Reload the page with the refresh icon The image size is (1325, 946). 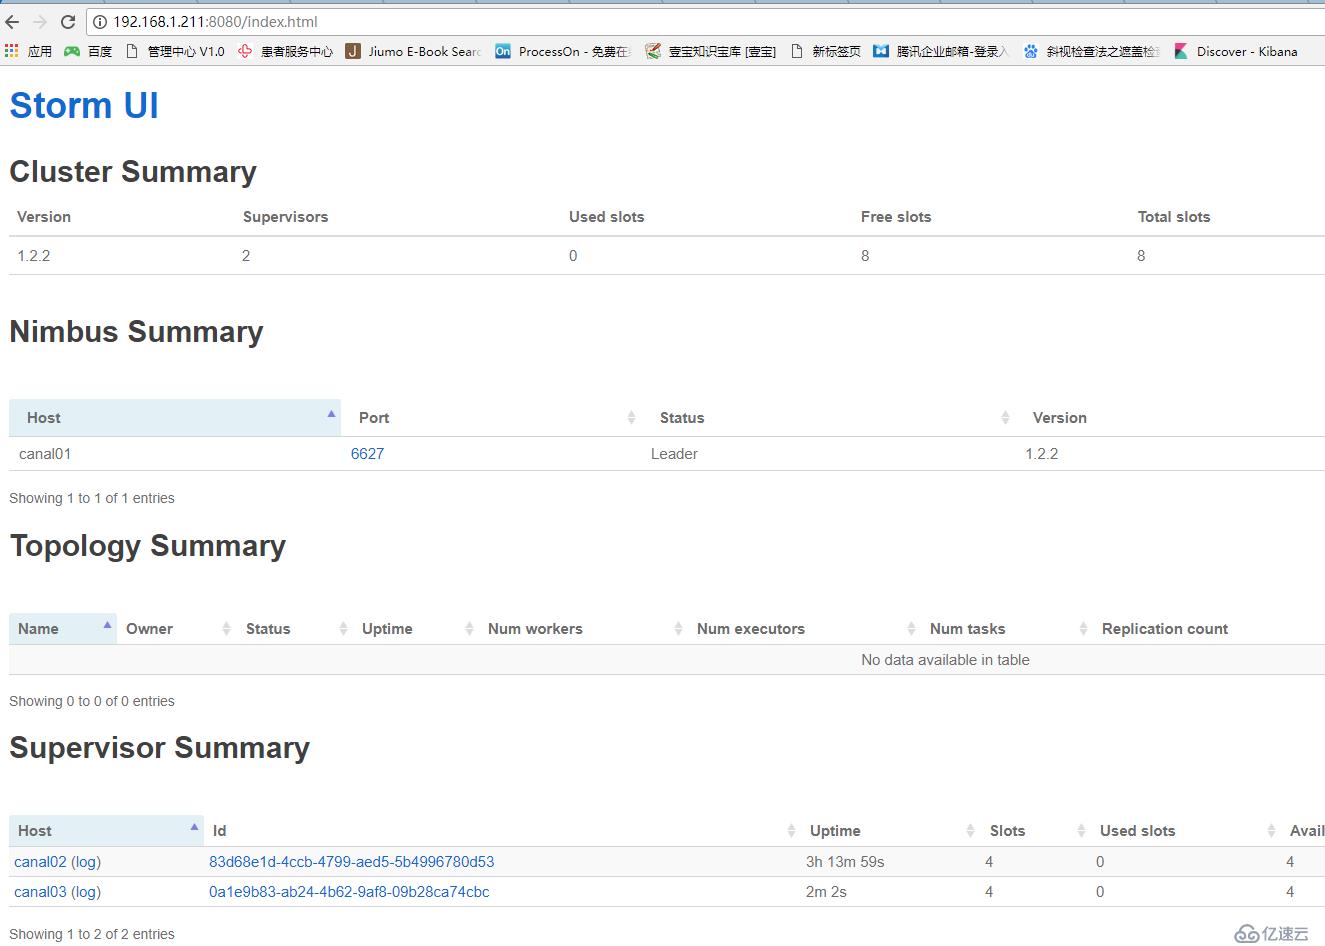(x=68, y=21)
